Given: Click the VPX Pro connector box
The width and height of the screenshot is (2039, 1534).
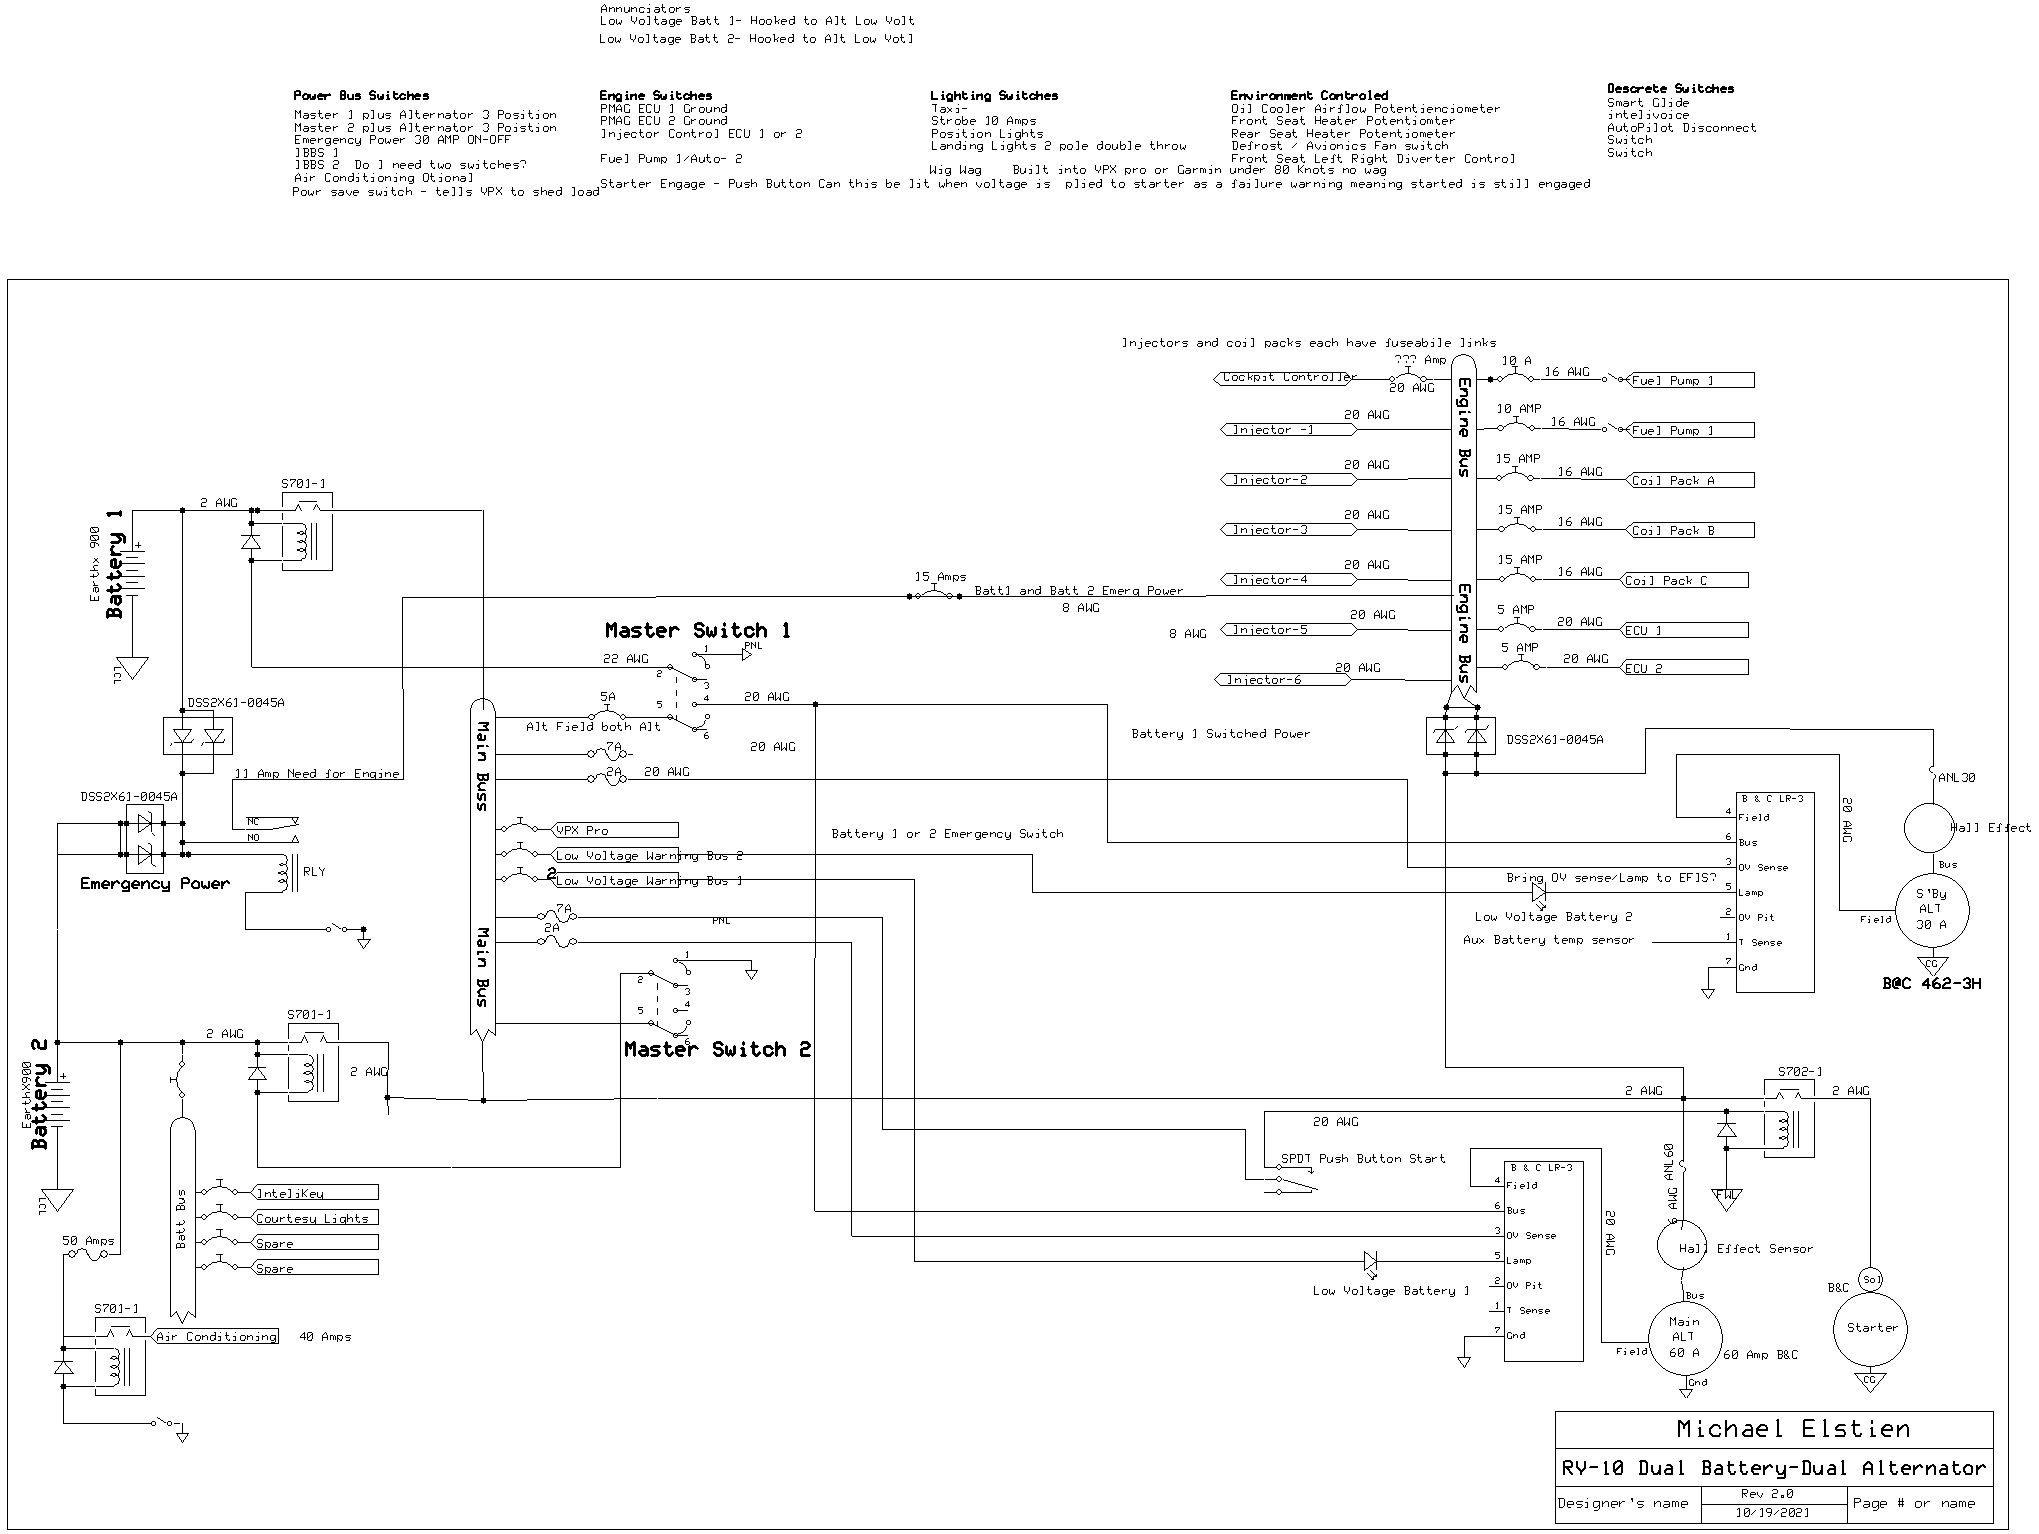Looking at the screenshot, I should tap(615, 830).
